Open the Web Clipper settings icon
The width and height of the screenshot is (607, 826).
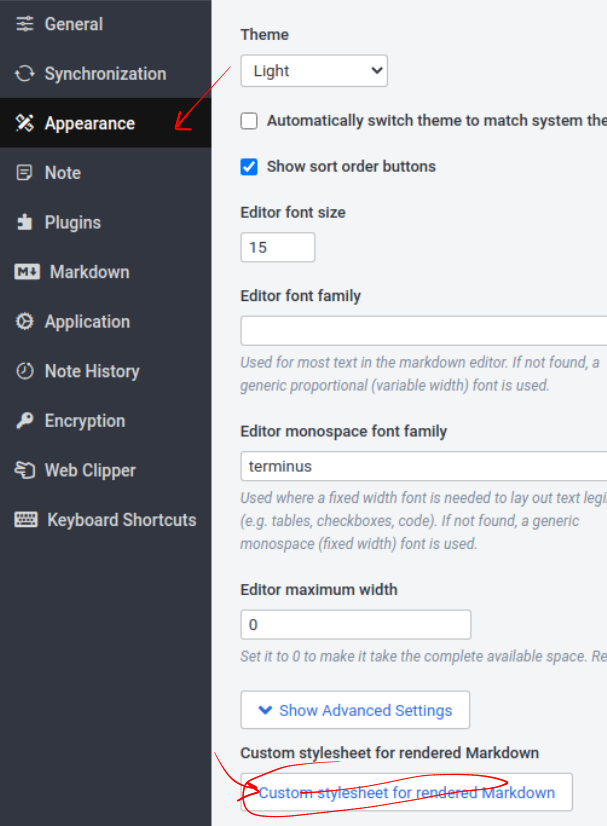coord(24,470)
